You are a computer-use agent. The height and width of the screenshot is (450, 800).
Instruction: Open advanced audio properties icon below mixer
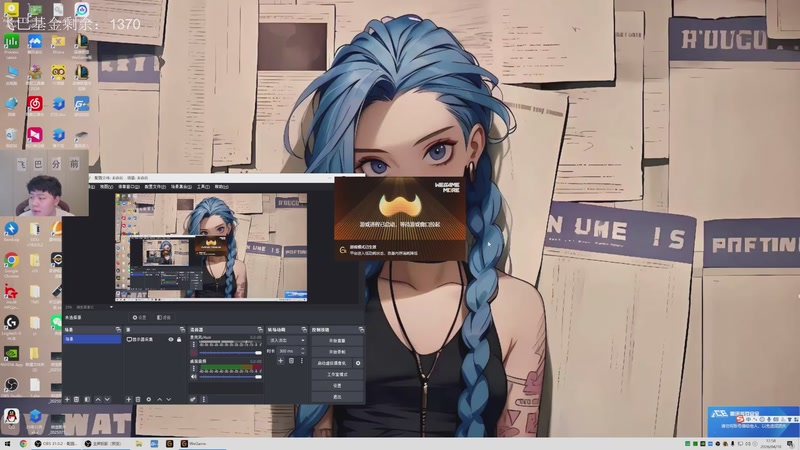point(193,399)
